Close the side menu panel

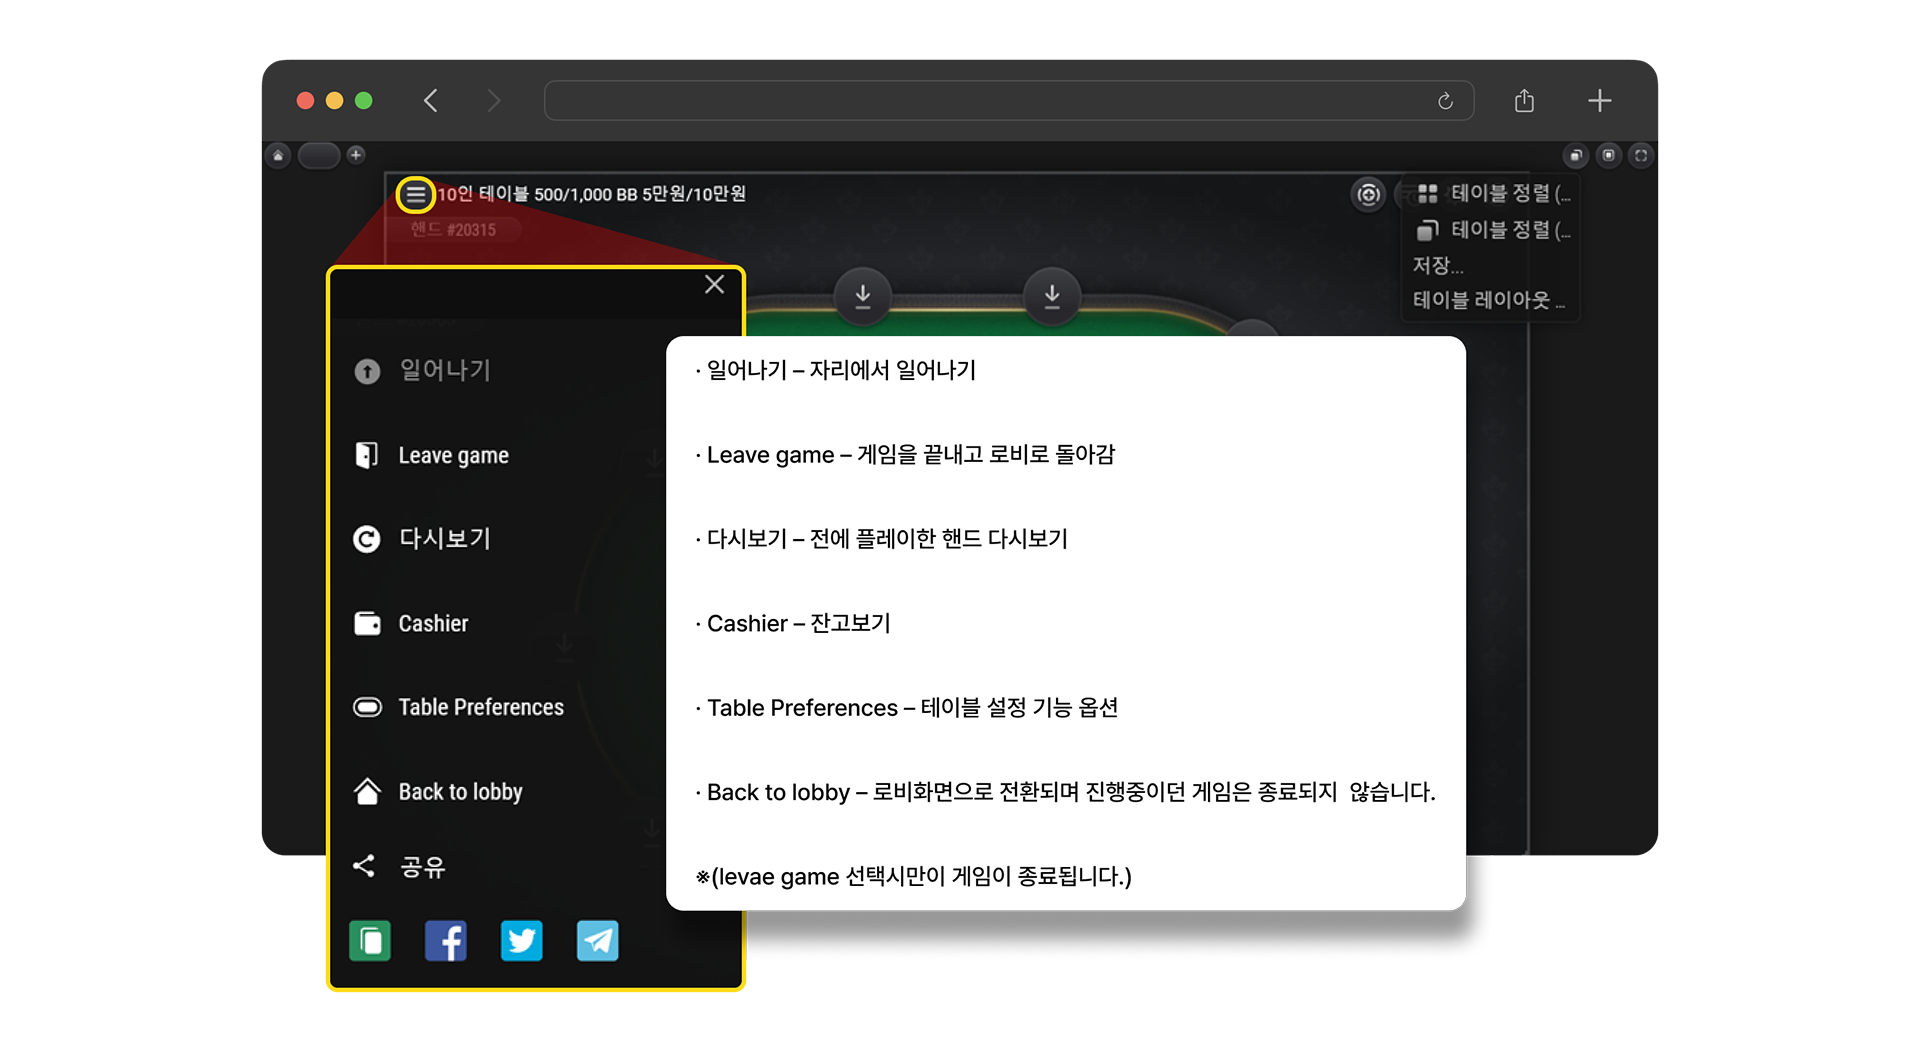click(714, 285)
